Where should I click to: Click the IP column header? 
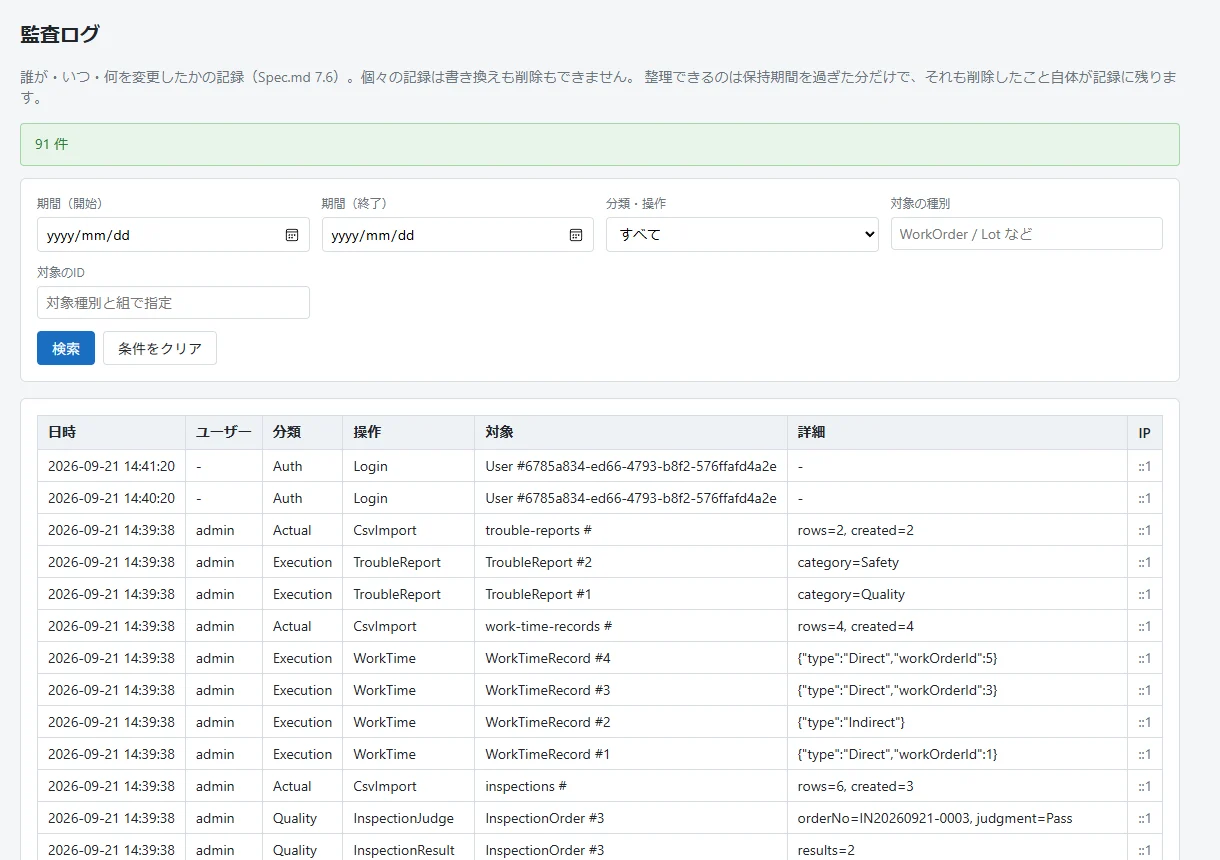pos(1145,432)
